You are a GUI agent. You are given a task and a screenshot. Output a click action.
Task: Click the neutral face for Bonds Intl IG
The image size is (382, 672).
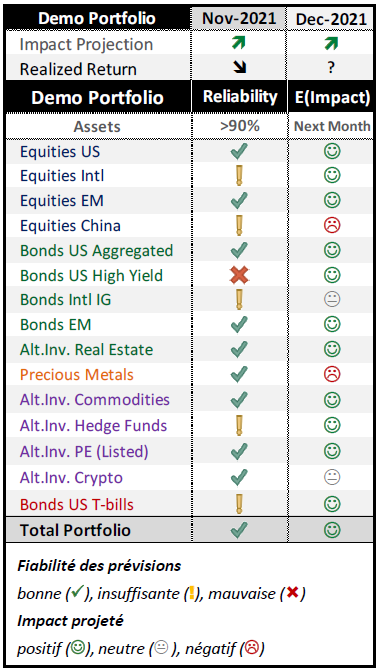click(332, 299)
